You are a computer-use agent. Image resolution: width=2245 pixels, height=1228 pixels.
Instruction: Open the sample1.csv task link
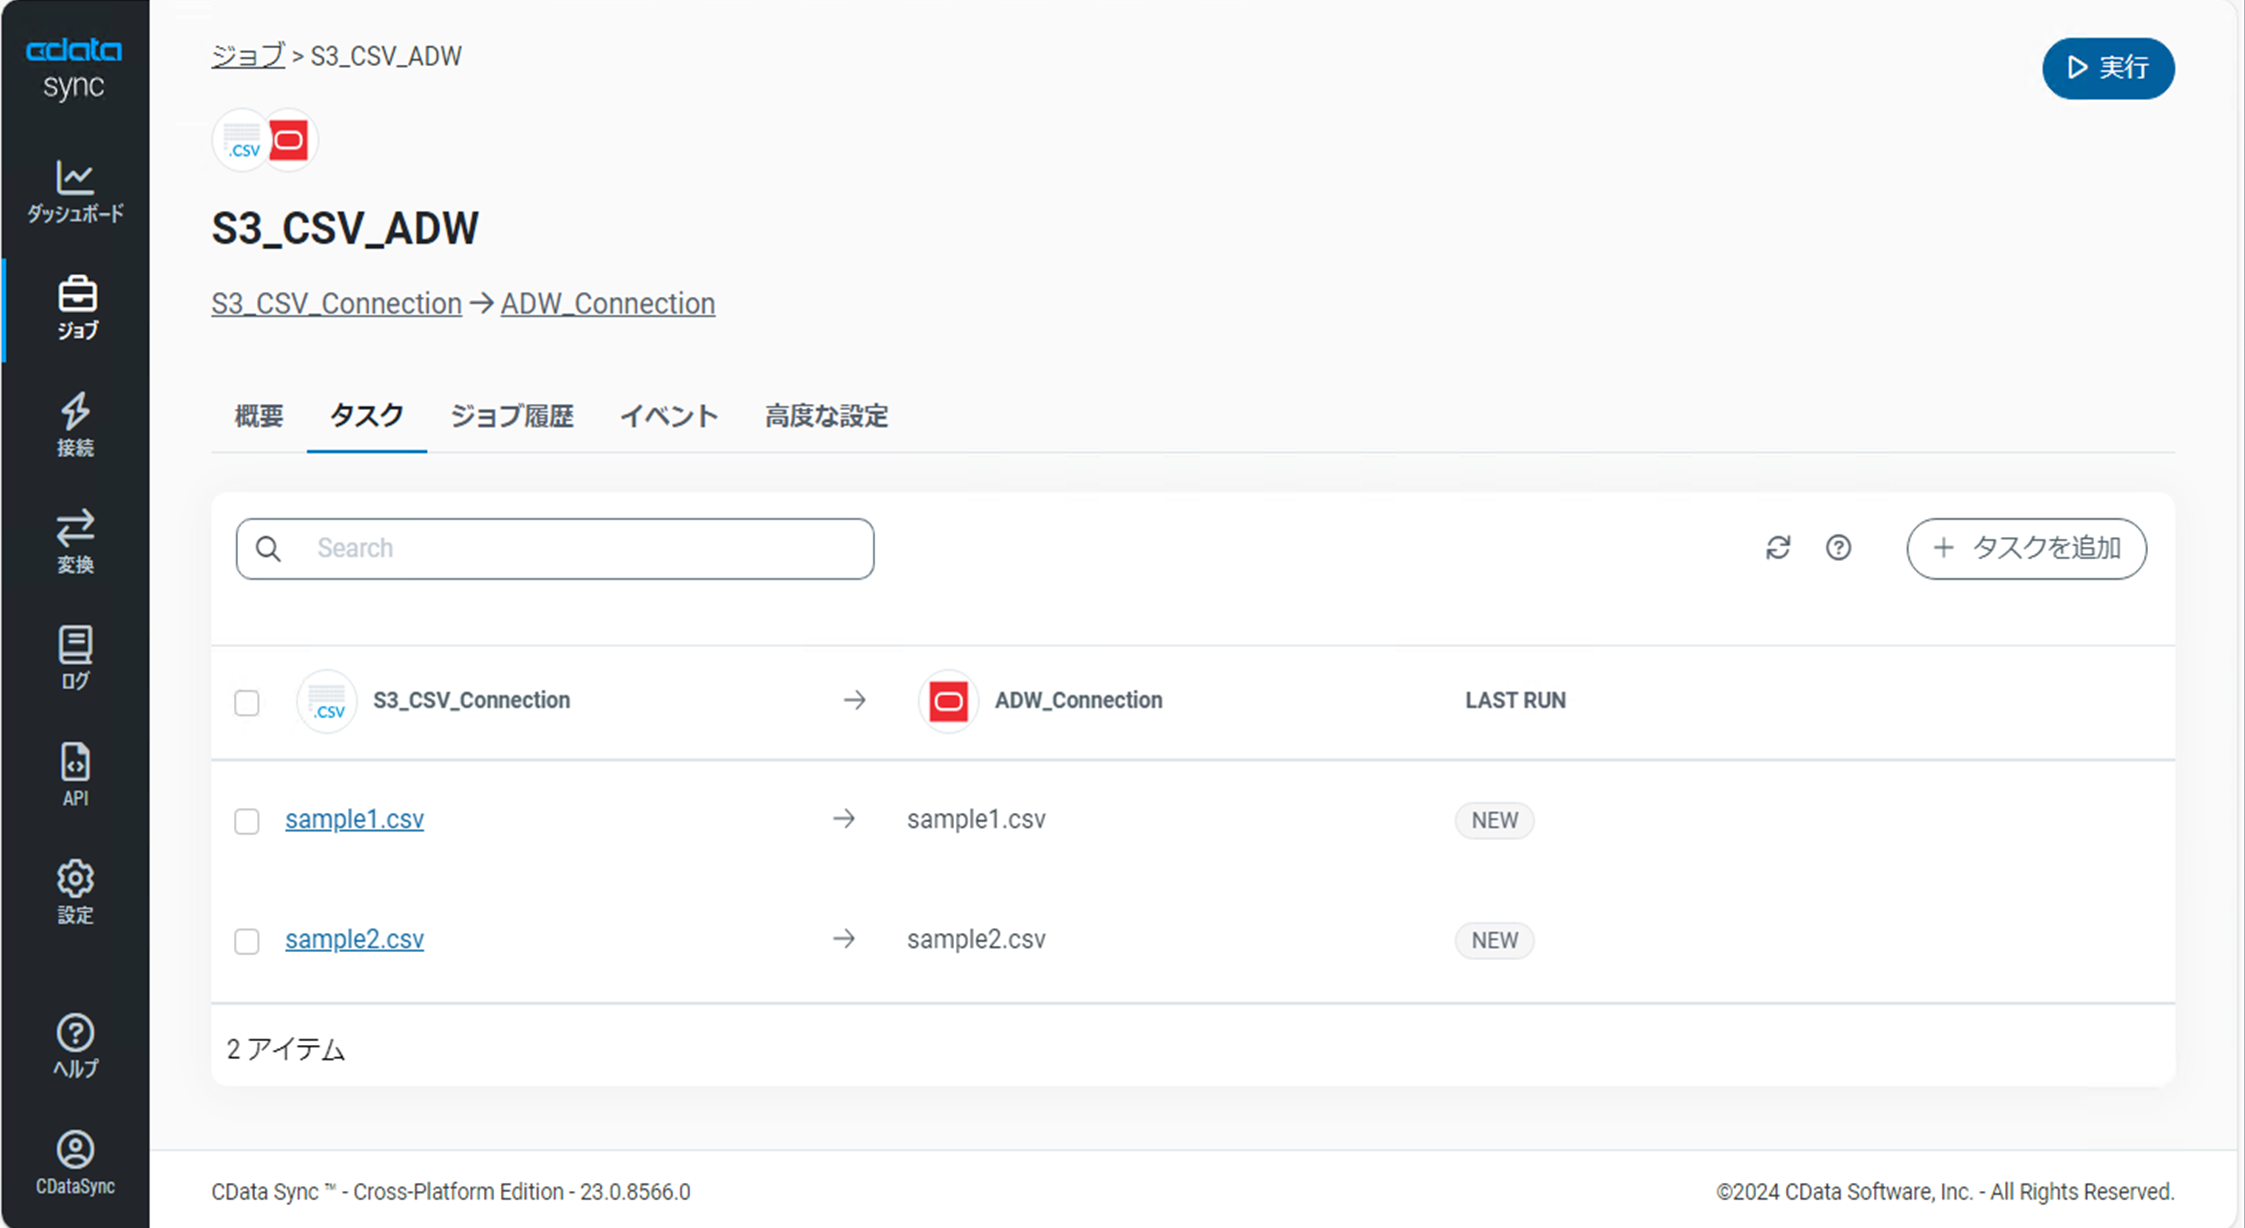tap(354, 819)
